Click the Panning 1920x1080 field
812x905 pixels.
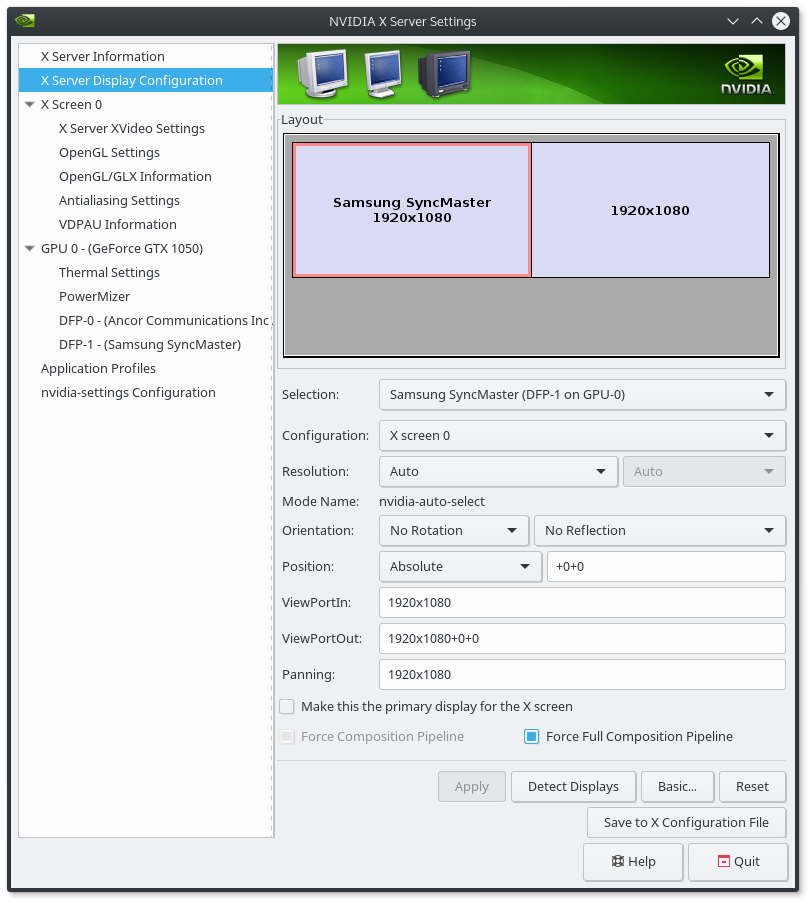pyautogui.click(x=582, y=675)
